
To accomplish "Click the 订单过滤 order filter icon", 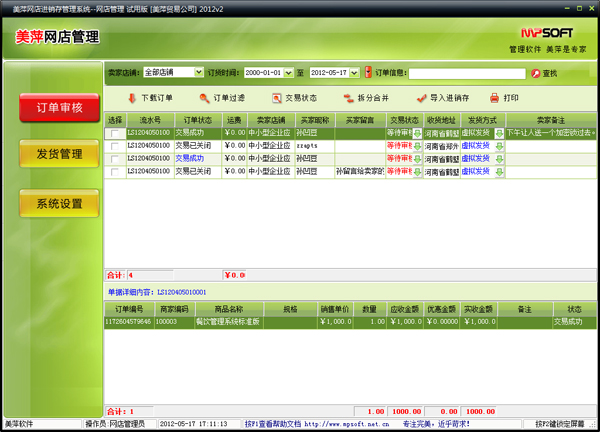I will [x=204, y=98].
